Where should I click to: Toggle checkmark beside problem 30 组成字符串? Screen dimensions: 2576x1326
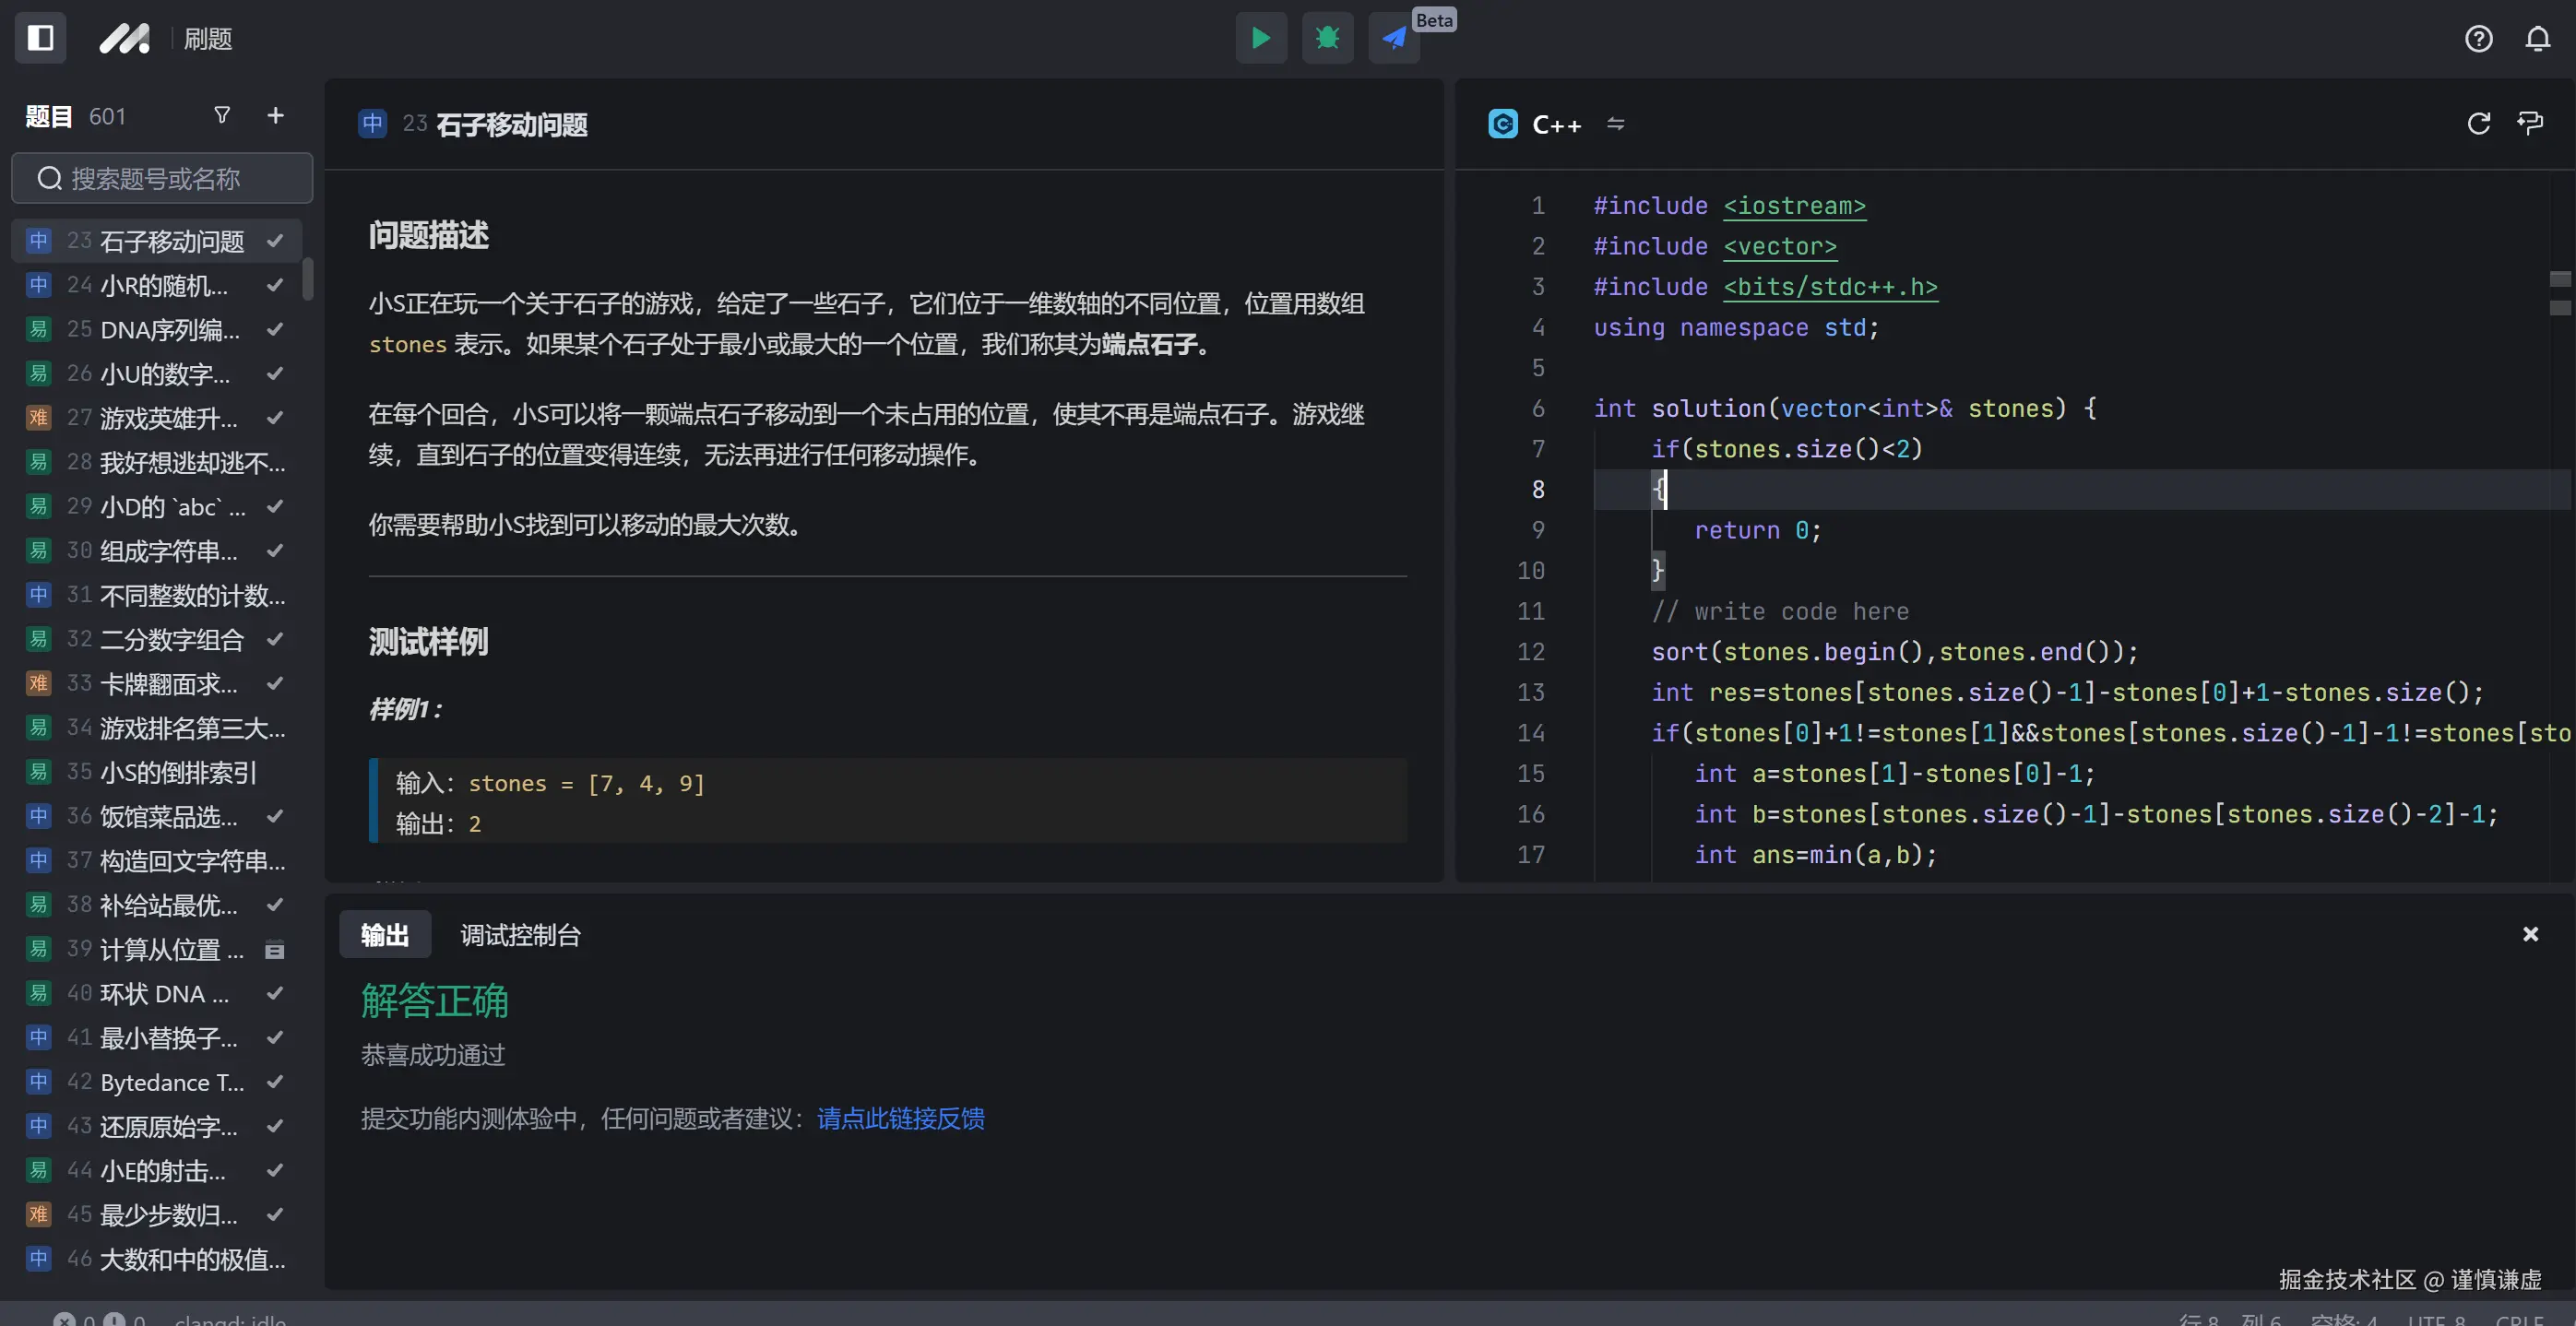[276, 550]
